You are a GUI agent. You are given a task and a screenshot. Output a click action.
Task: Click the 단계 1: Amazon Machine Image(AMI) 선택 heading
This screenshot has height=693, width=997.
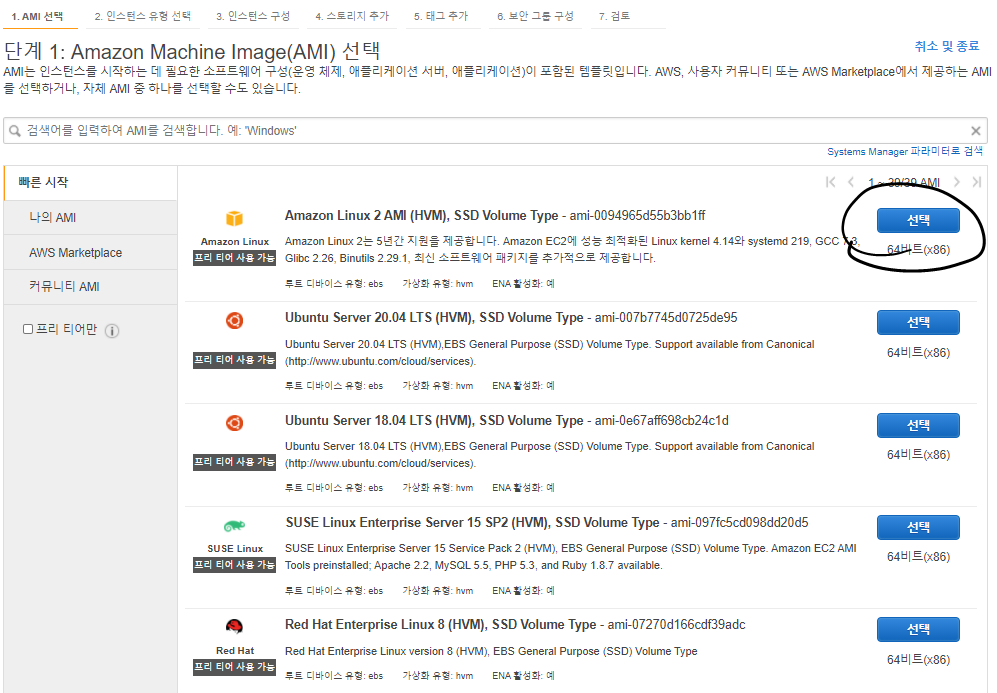pyautogui.click(x=192, y=51)
